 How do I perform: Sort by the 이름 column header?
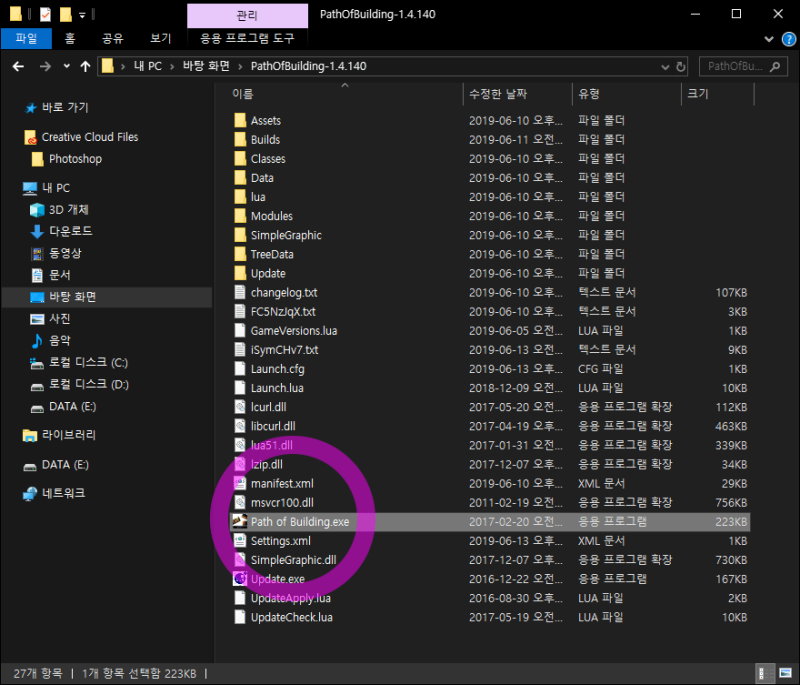pyautogui.click(x=243, y=94)
